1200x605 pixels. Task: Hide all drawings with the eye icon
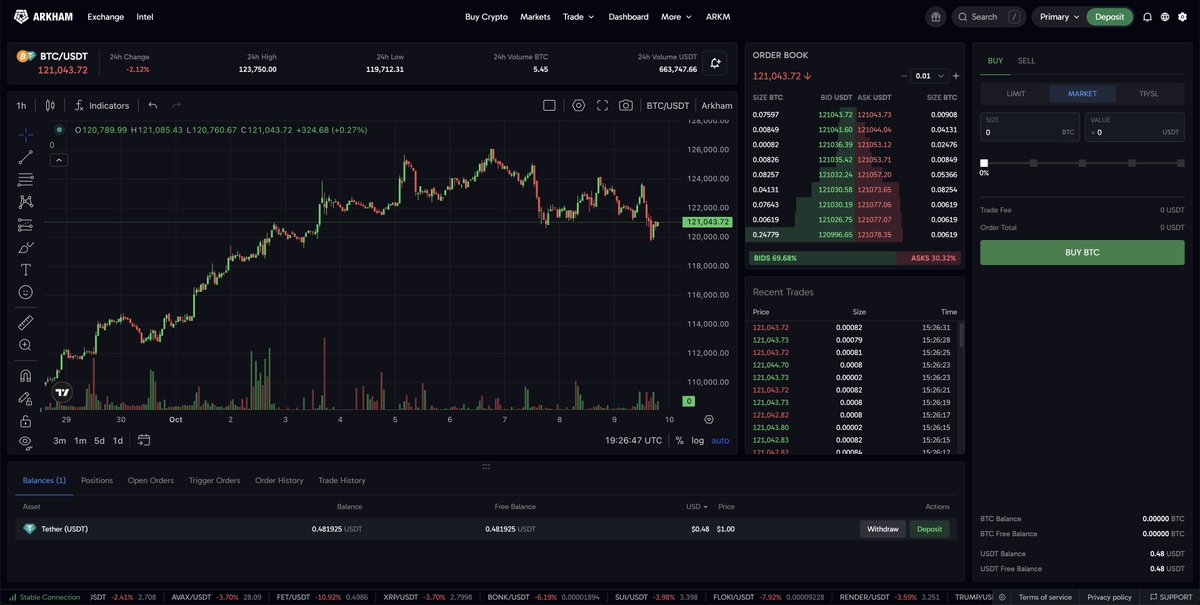click(x=26, y=441)
